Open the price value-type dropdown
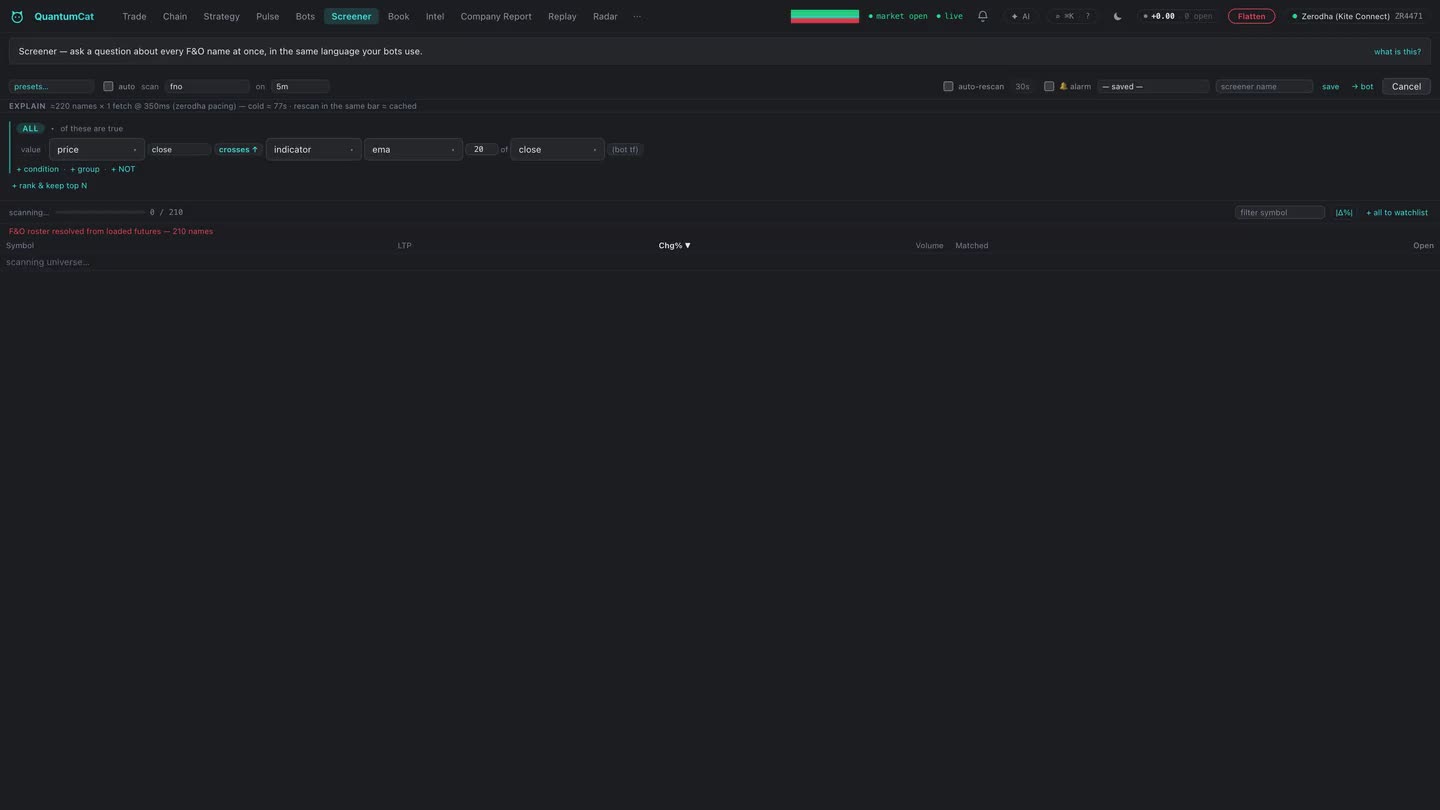This screenshot has width=1440, height=810. [x=97, y=149]
